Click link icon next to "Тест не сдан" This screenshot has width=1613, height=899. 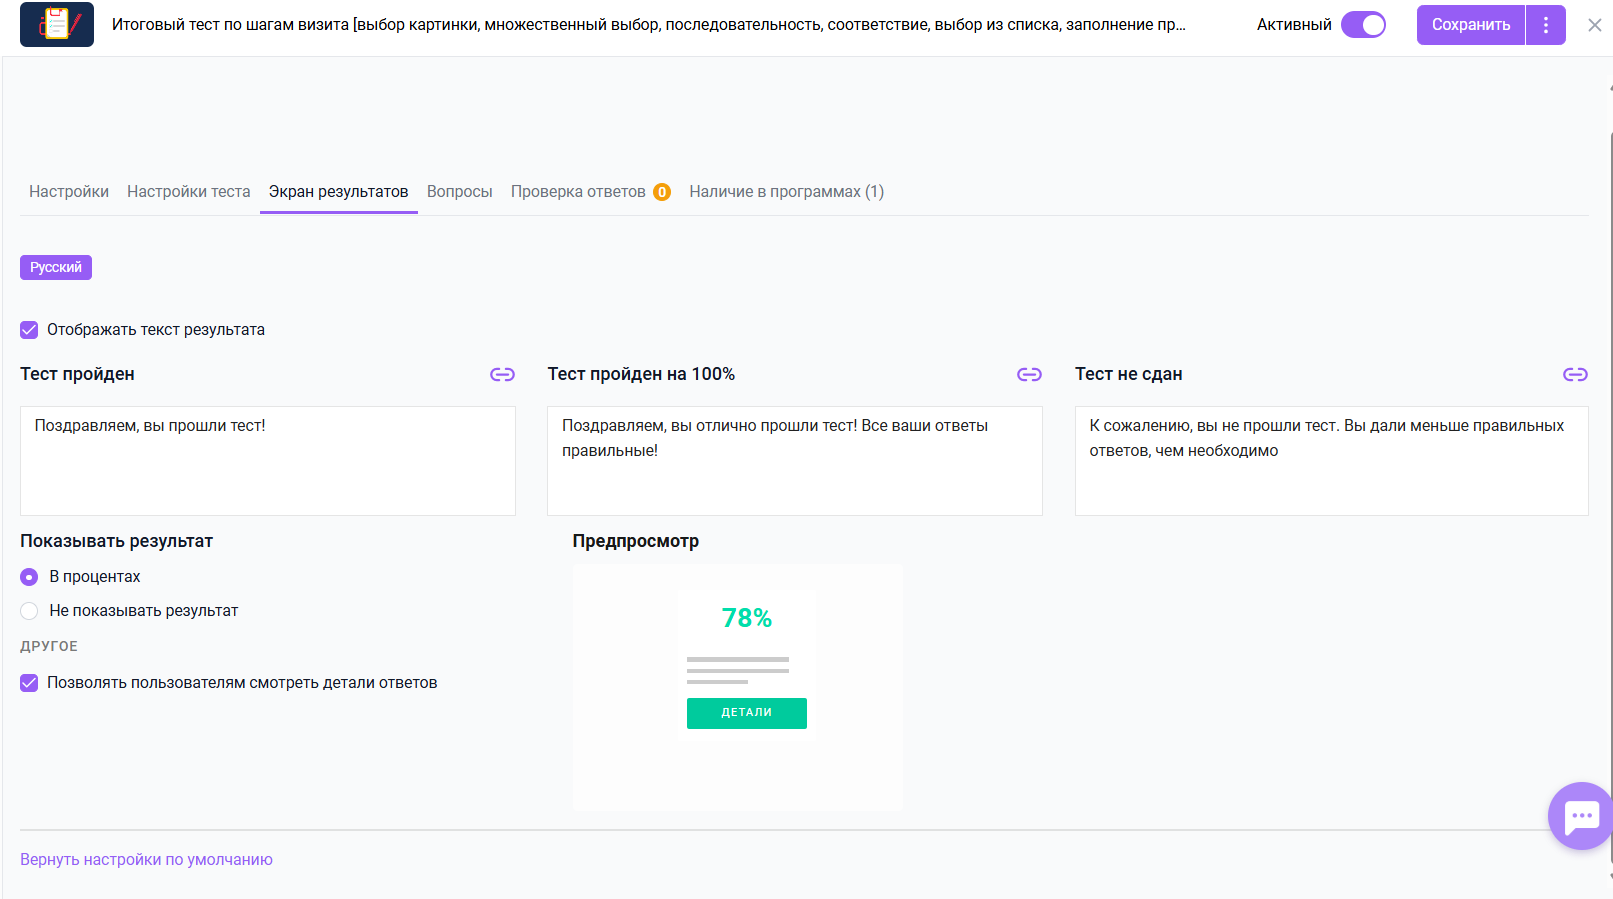1575,374
